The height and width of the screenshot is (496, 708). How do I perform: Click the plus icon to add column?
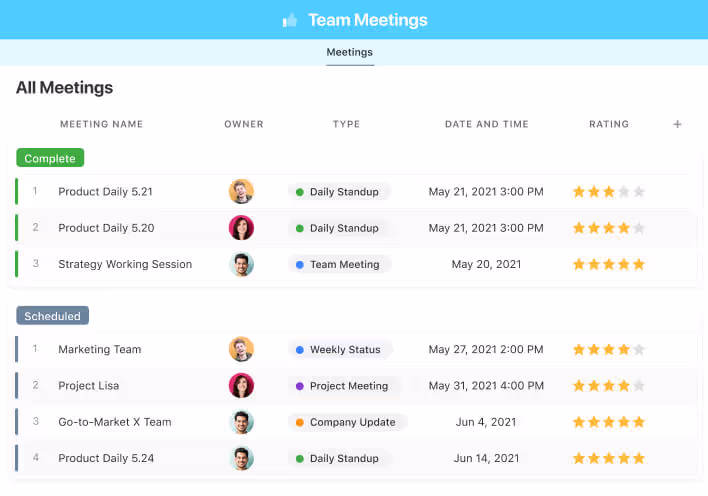pyautogui.click(x=677, y=124)
